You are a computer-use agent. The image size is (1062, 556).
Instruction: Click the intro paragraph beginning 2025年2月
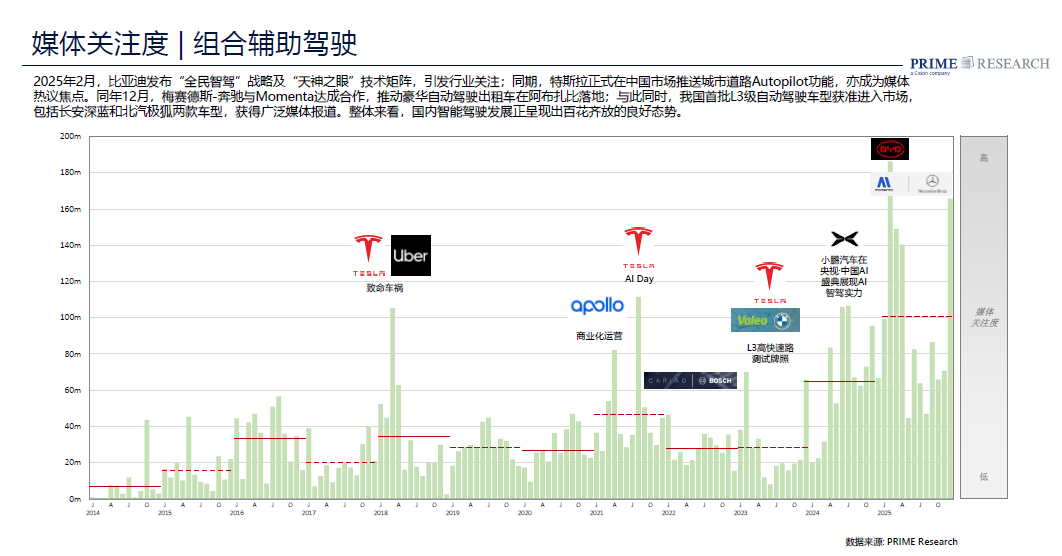[473, 97]
